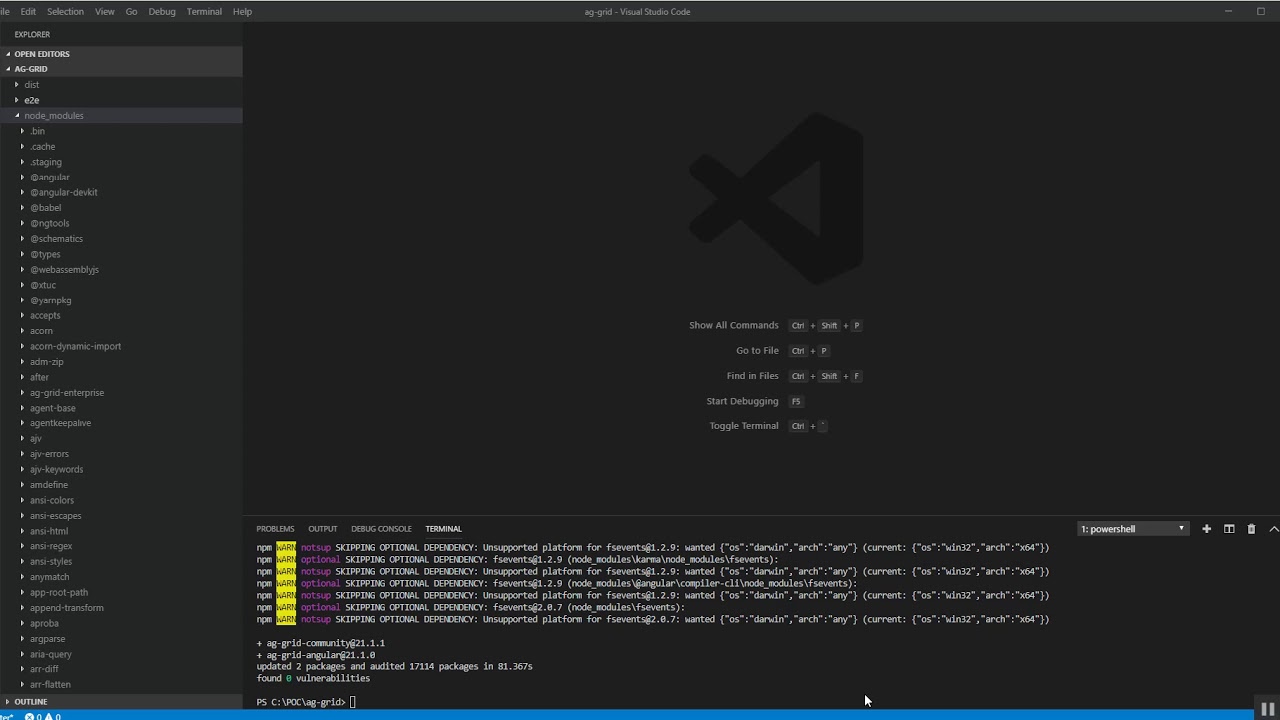
Task: Expand the ag-grid-enterprise folder arrow
Action: 22,393
